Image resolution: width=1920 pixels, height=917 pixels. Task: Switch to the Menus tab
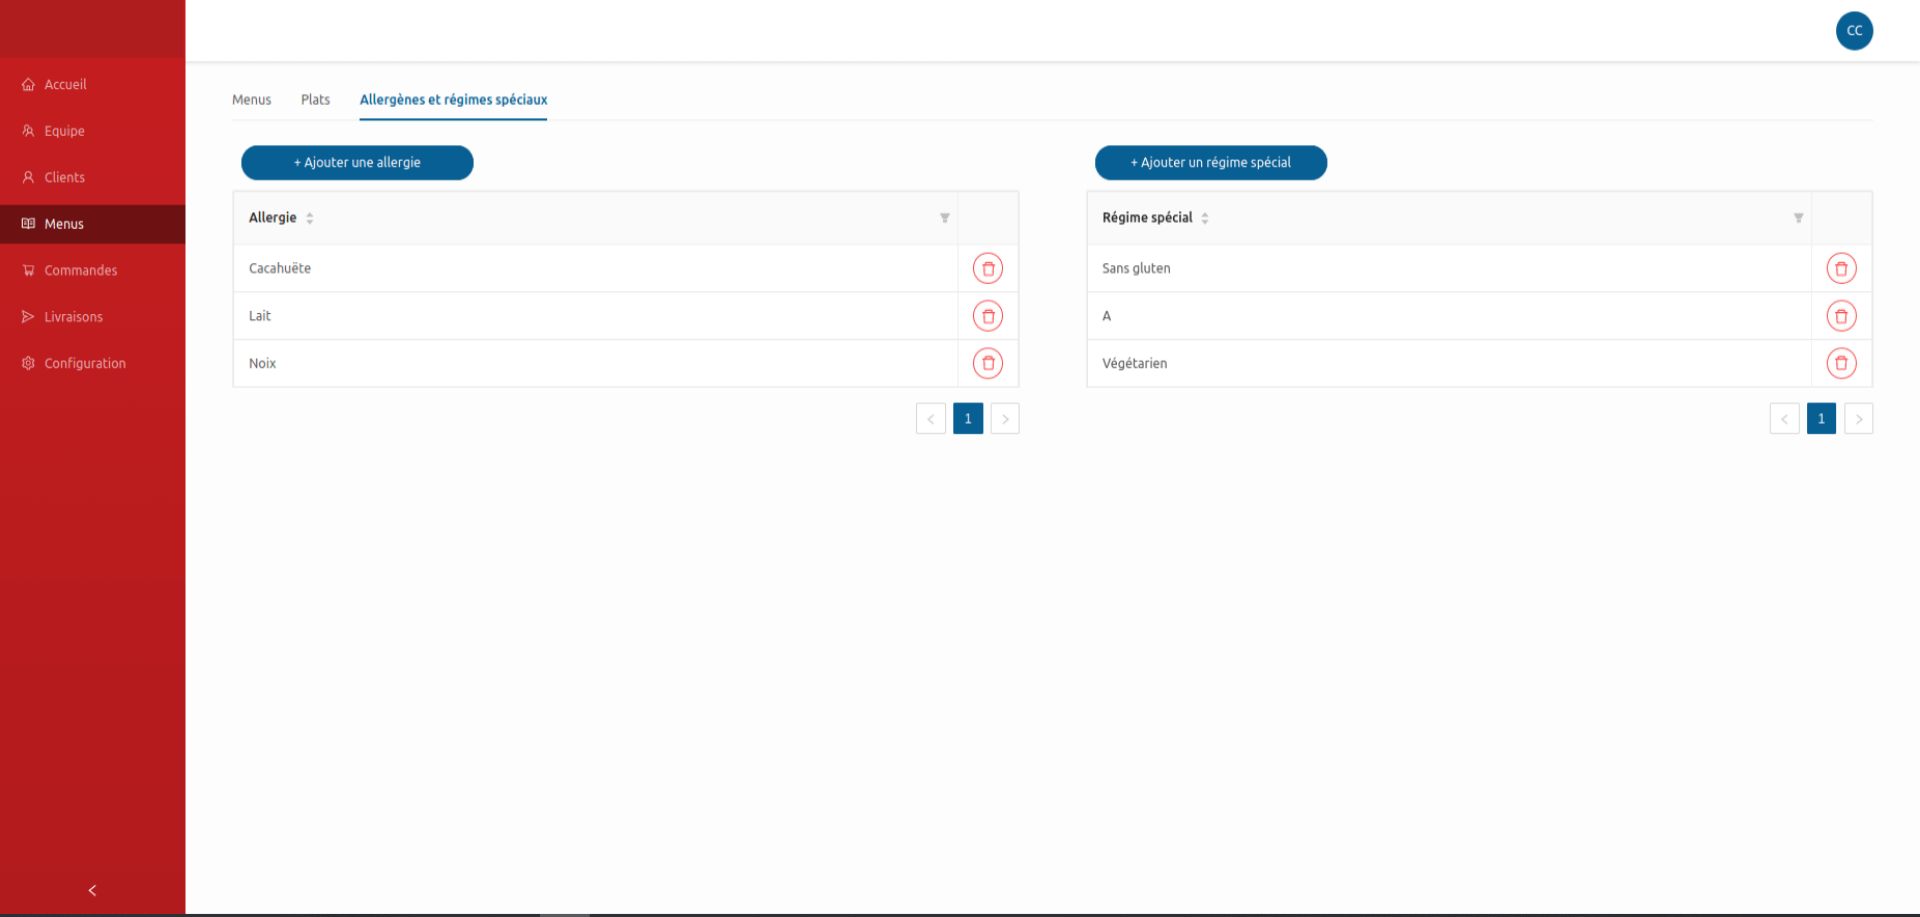pyautogui.click(x=252, y=100)
